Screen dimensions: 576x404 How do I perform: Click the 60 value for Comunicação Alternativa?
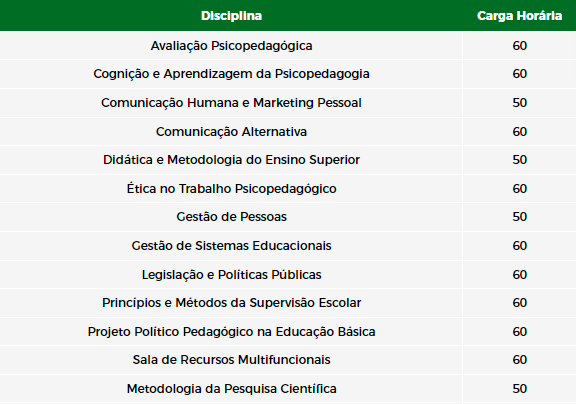tap(519, 131)
